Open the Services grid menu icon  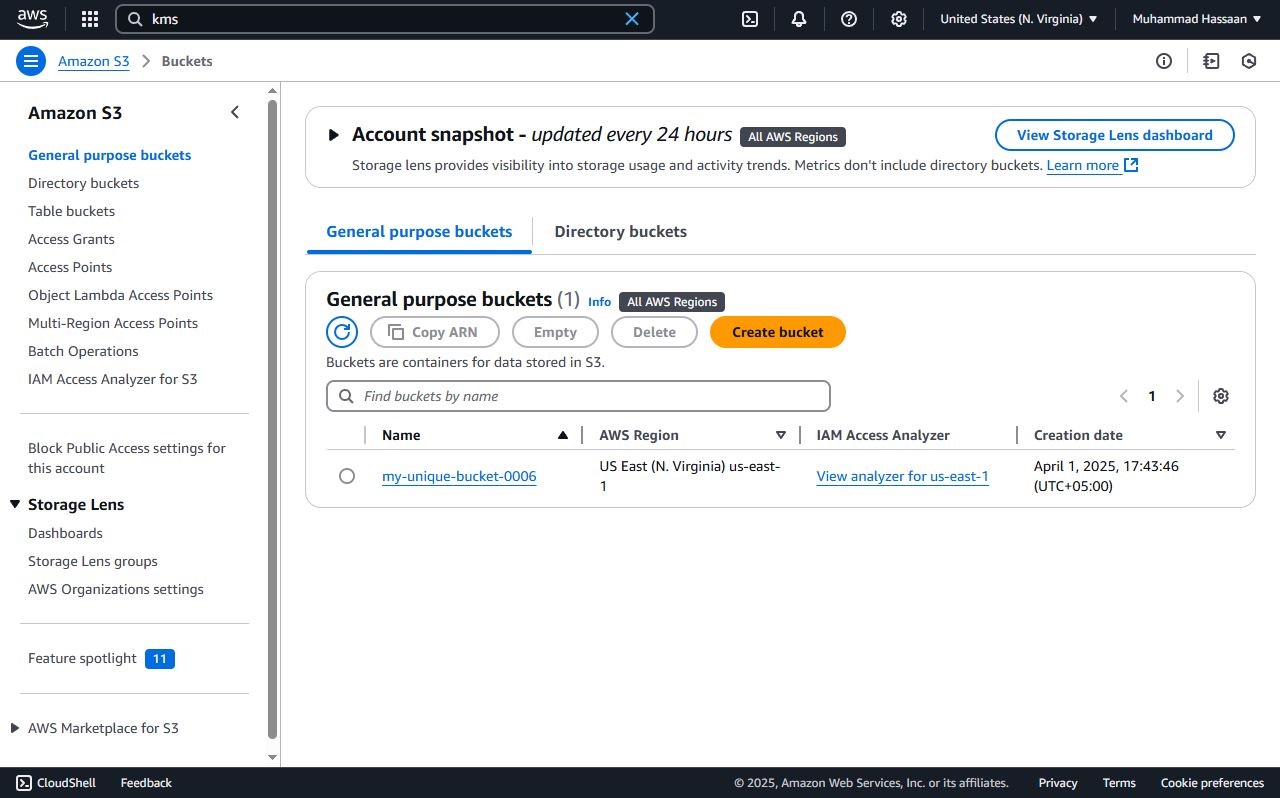coord(90,19)
